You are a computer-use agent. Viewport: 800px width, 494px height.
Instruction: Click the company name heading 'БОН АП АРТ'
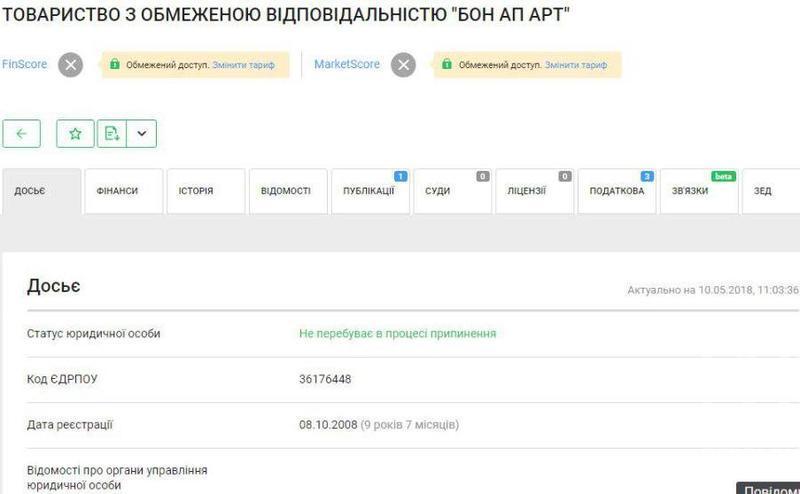[286, 15]
